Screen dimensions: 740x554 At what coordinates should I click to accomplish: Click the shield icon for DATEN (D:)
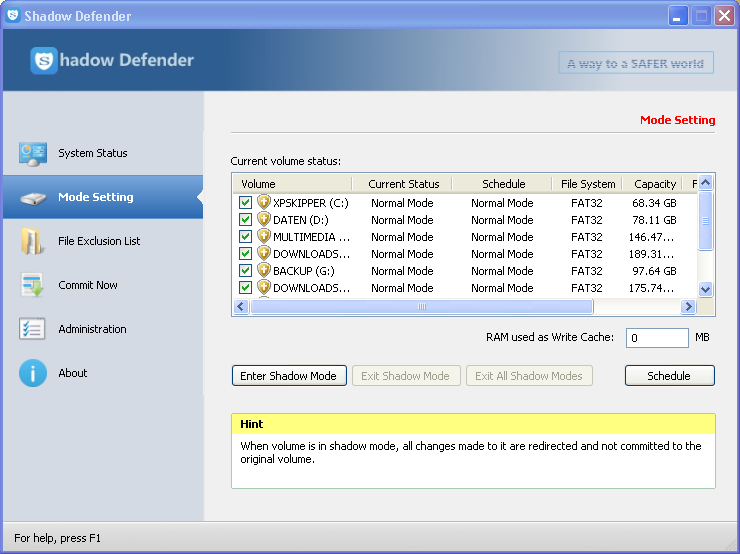coord(264,219)
